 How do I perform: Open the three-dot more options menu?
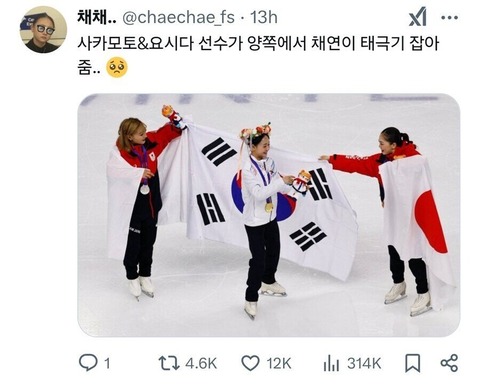[449, 17]
